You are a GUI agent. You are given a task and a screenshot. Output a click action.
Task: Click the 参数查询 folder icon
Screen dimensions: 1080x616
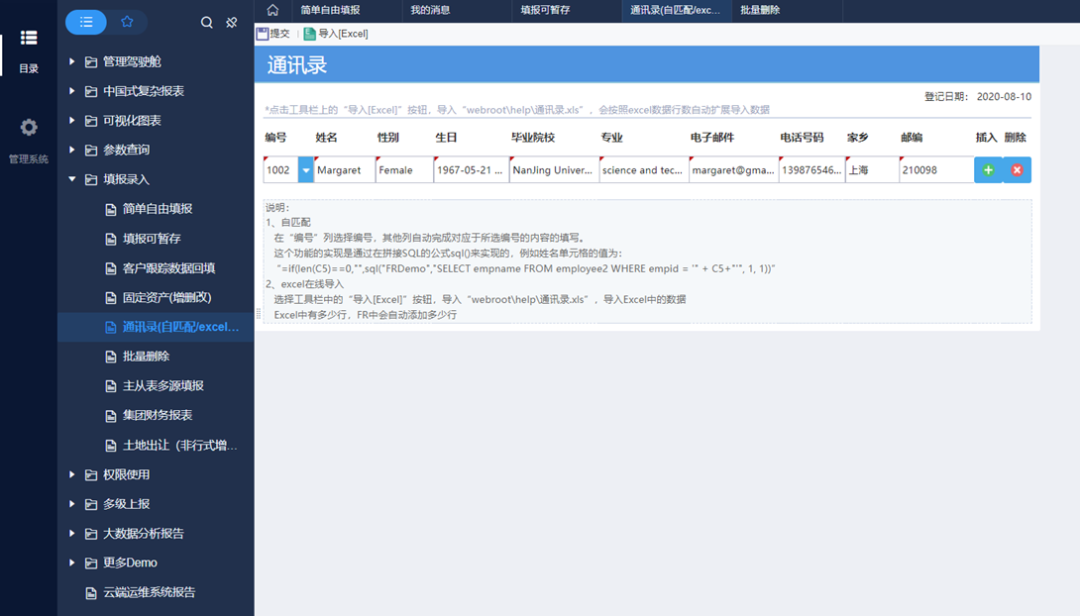(x=91, y=150)
